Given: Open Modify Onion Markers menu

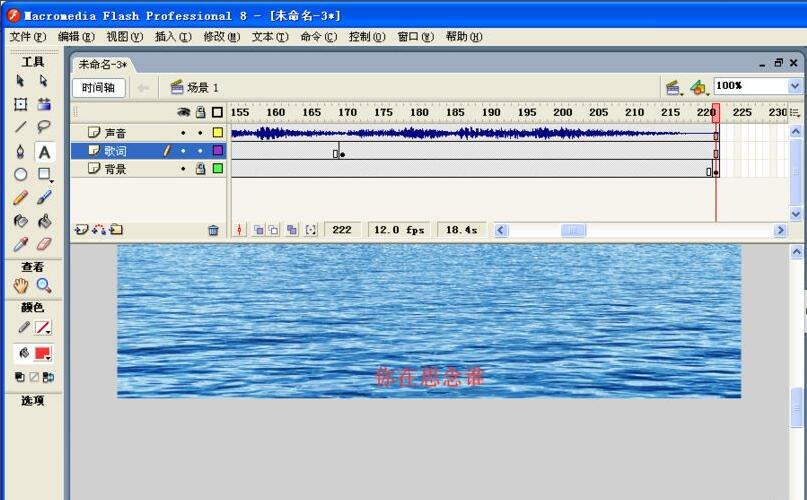Looking at the screenshot, I should point(310,230).
